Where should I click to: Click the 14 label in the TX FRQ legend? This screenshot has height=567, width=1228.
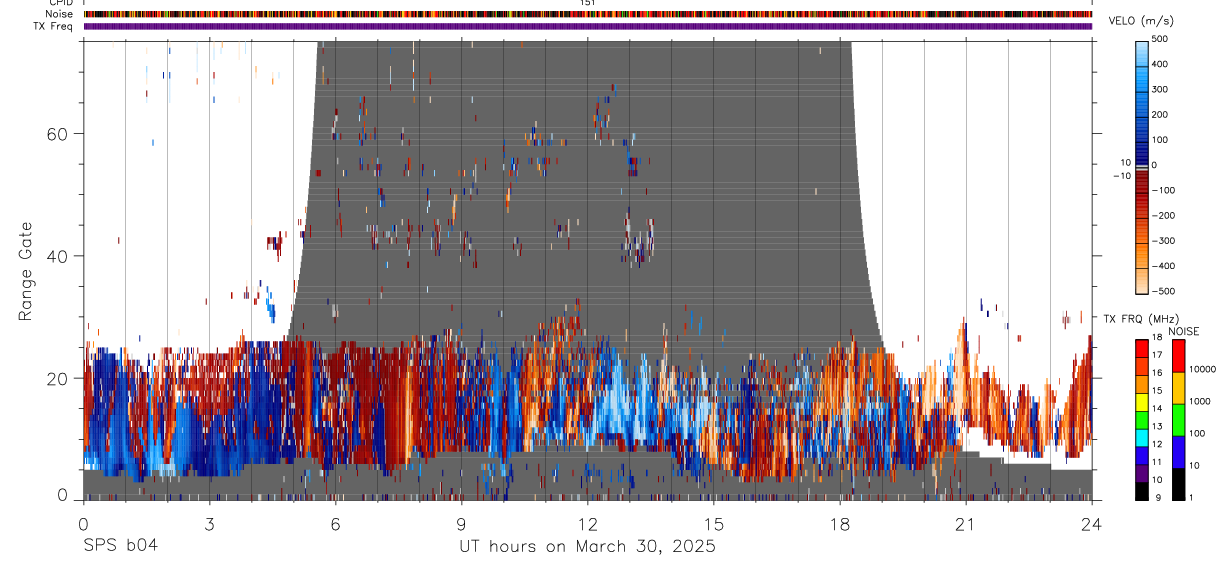pos(1158,408)
